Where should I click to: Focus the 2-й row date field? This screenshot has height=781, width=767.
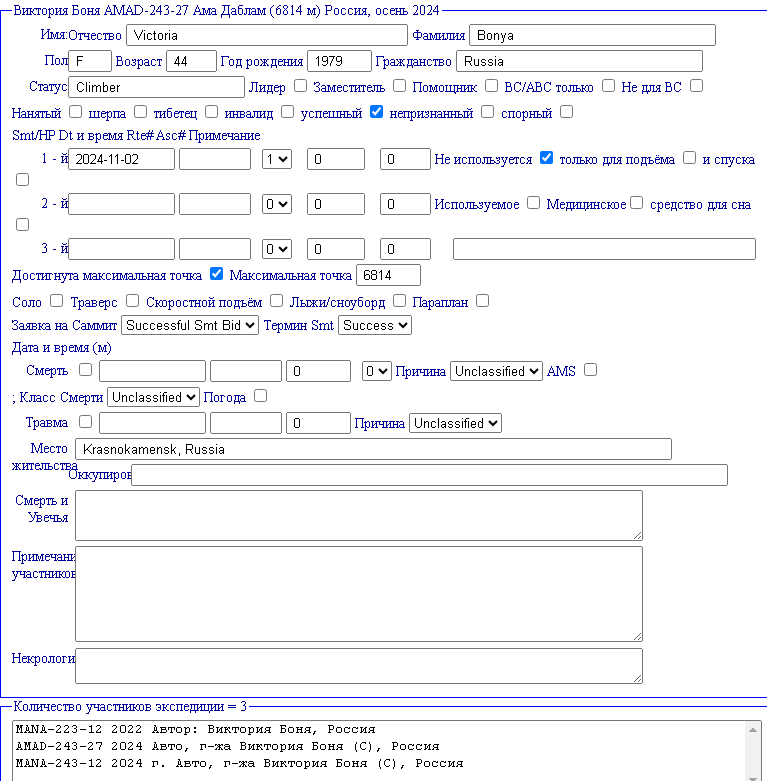[122, 204]
